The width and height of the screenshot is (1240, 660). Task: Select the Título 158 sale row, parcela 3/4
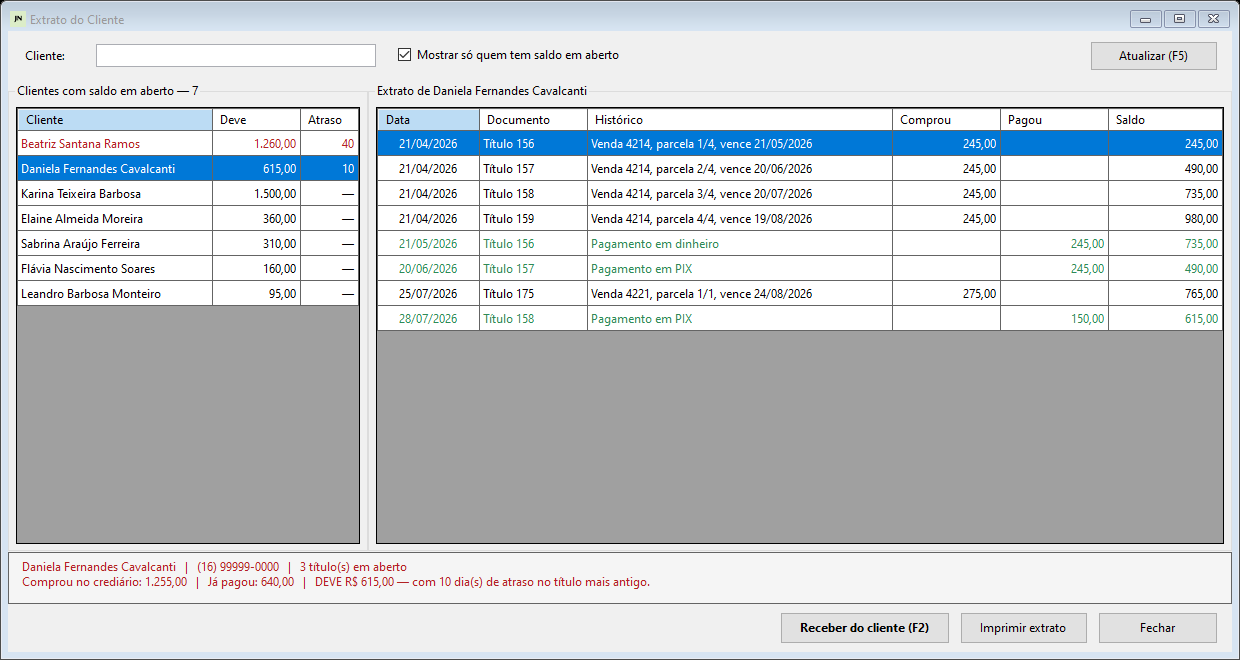pyautogui.click(x=800, y=194)
